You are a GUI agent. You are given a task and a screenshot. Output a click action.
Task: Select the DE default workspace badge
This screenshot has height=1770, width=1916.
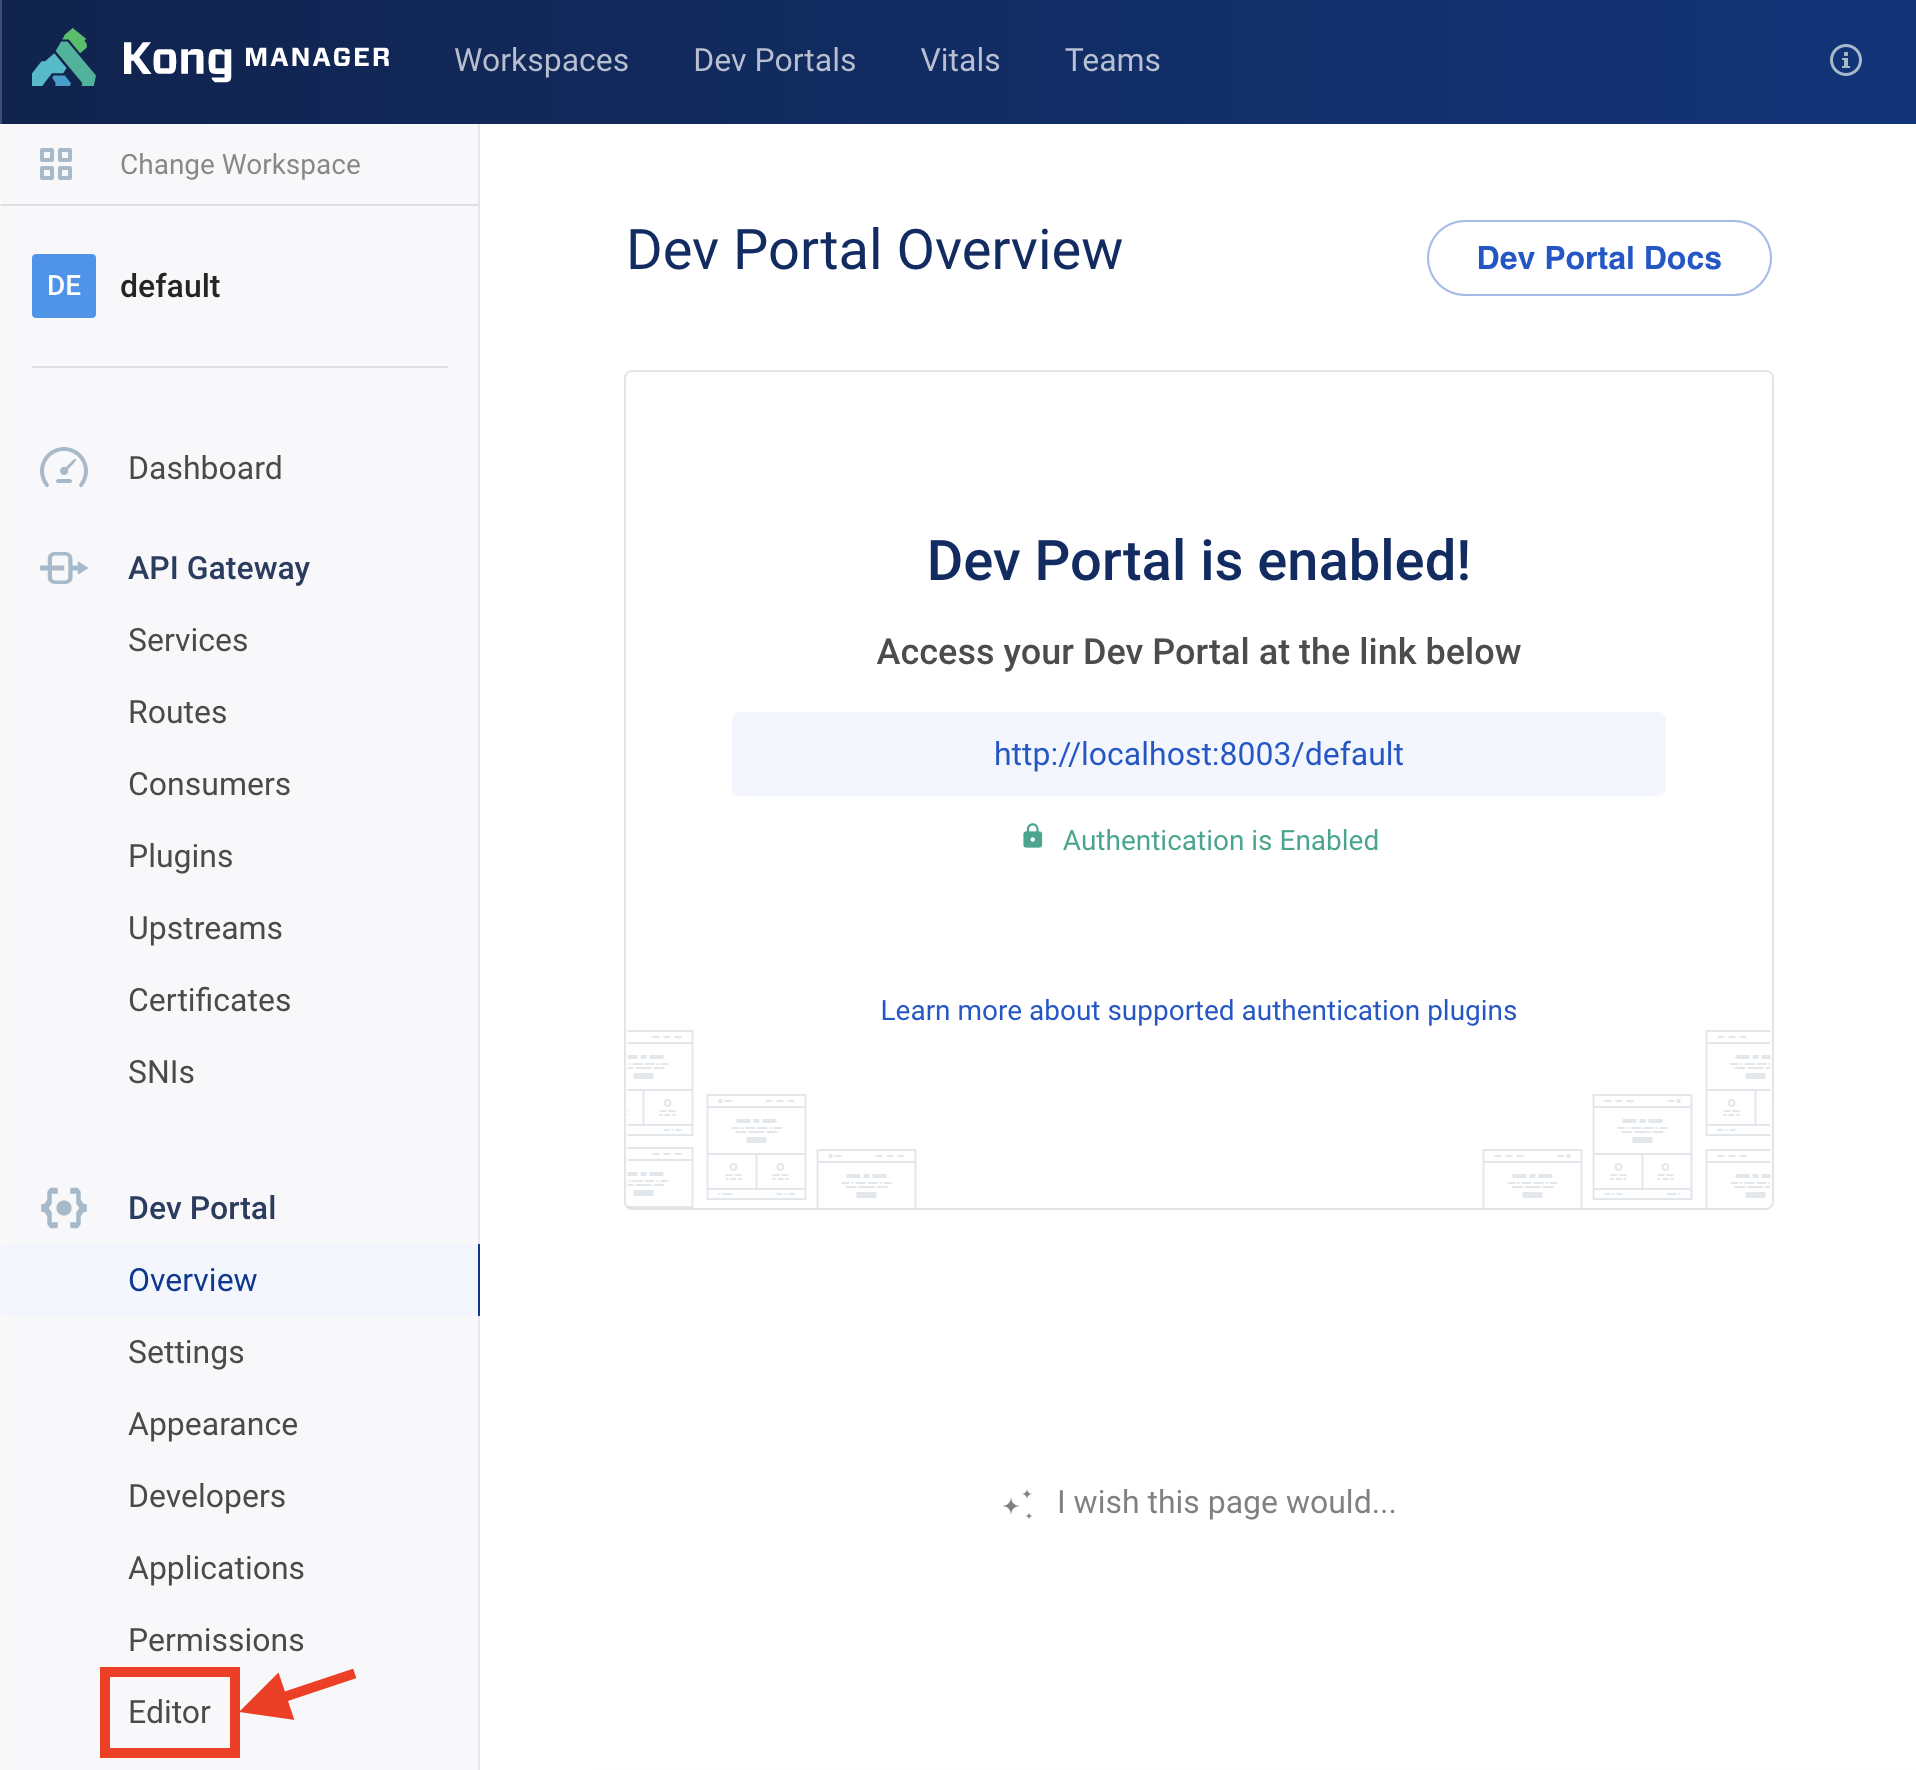64,286
